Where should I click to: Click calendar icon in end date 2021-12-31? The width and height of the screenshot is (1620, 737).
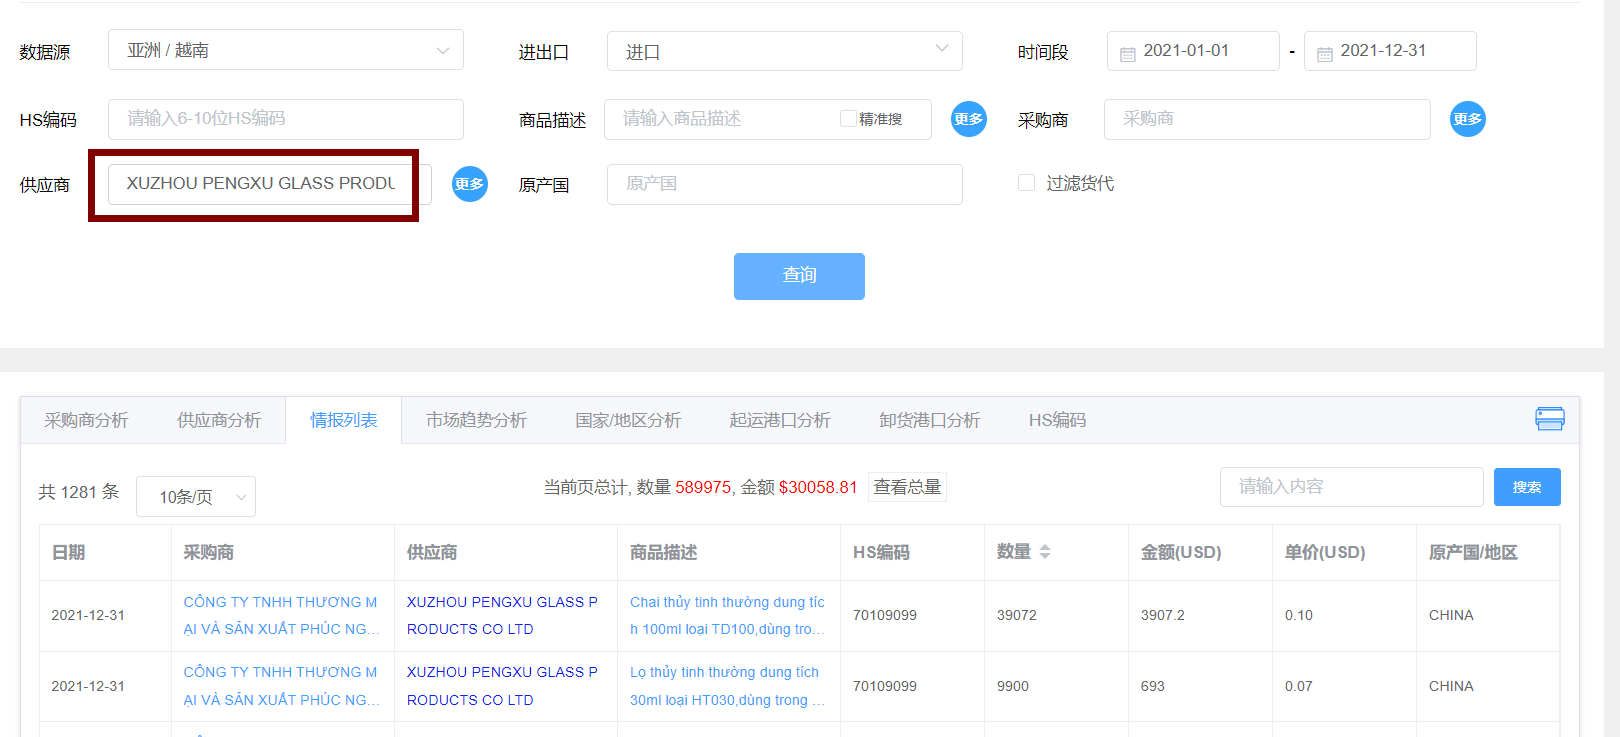(1324, 54)
